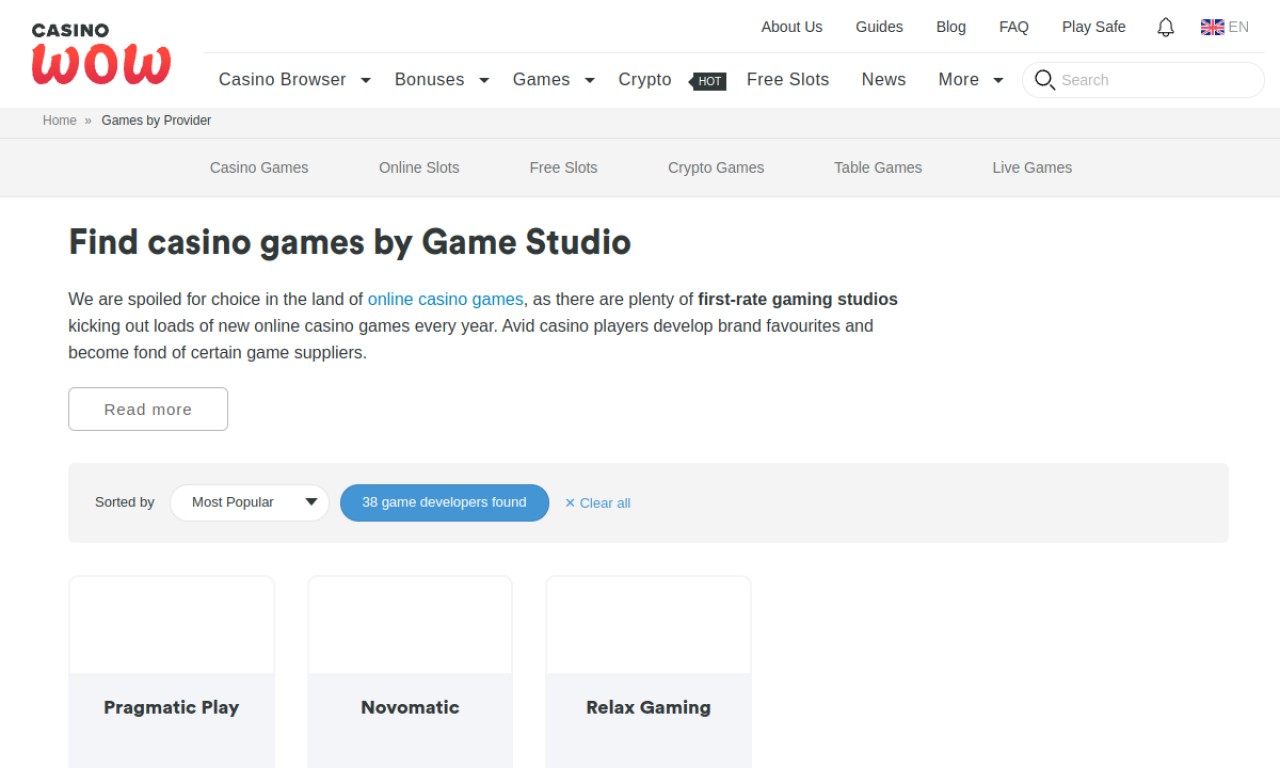Screen dimensions: 1280x768
Task: Switch to Casino Games tab
Action: (x=259, y=168)
